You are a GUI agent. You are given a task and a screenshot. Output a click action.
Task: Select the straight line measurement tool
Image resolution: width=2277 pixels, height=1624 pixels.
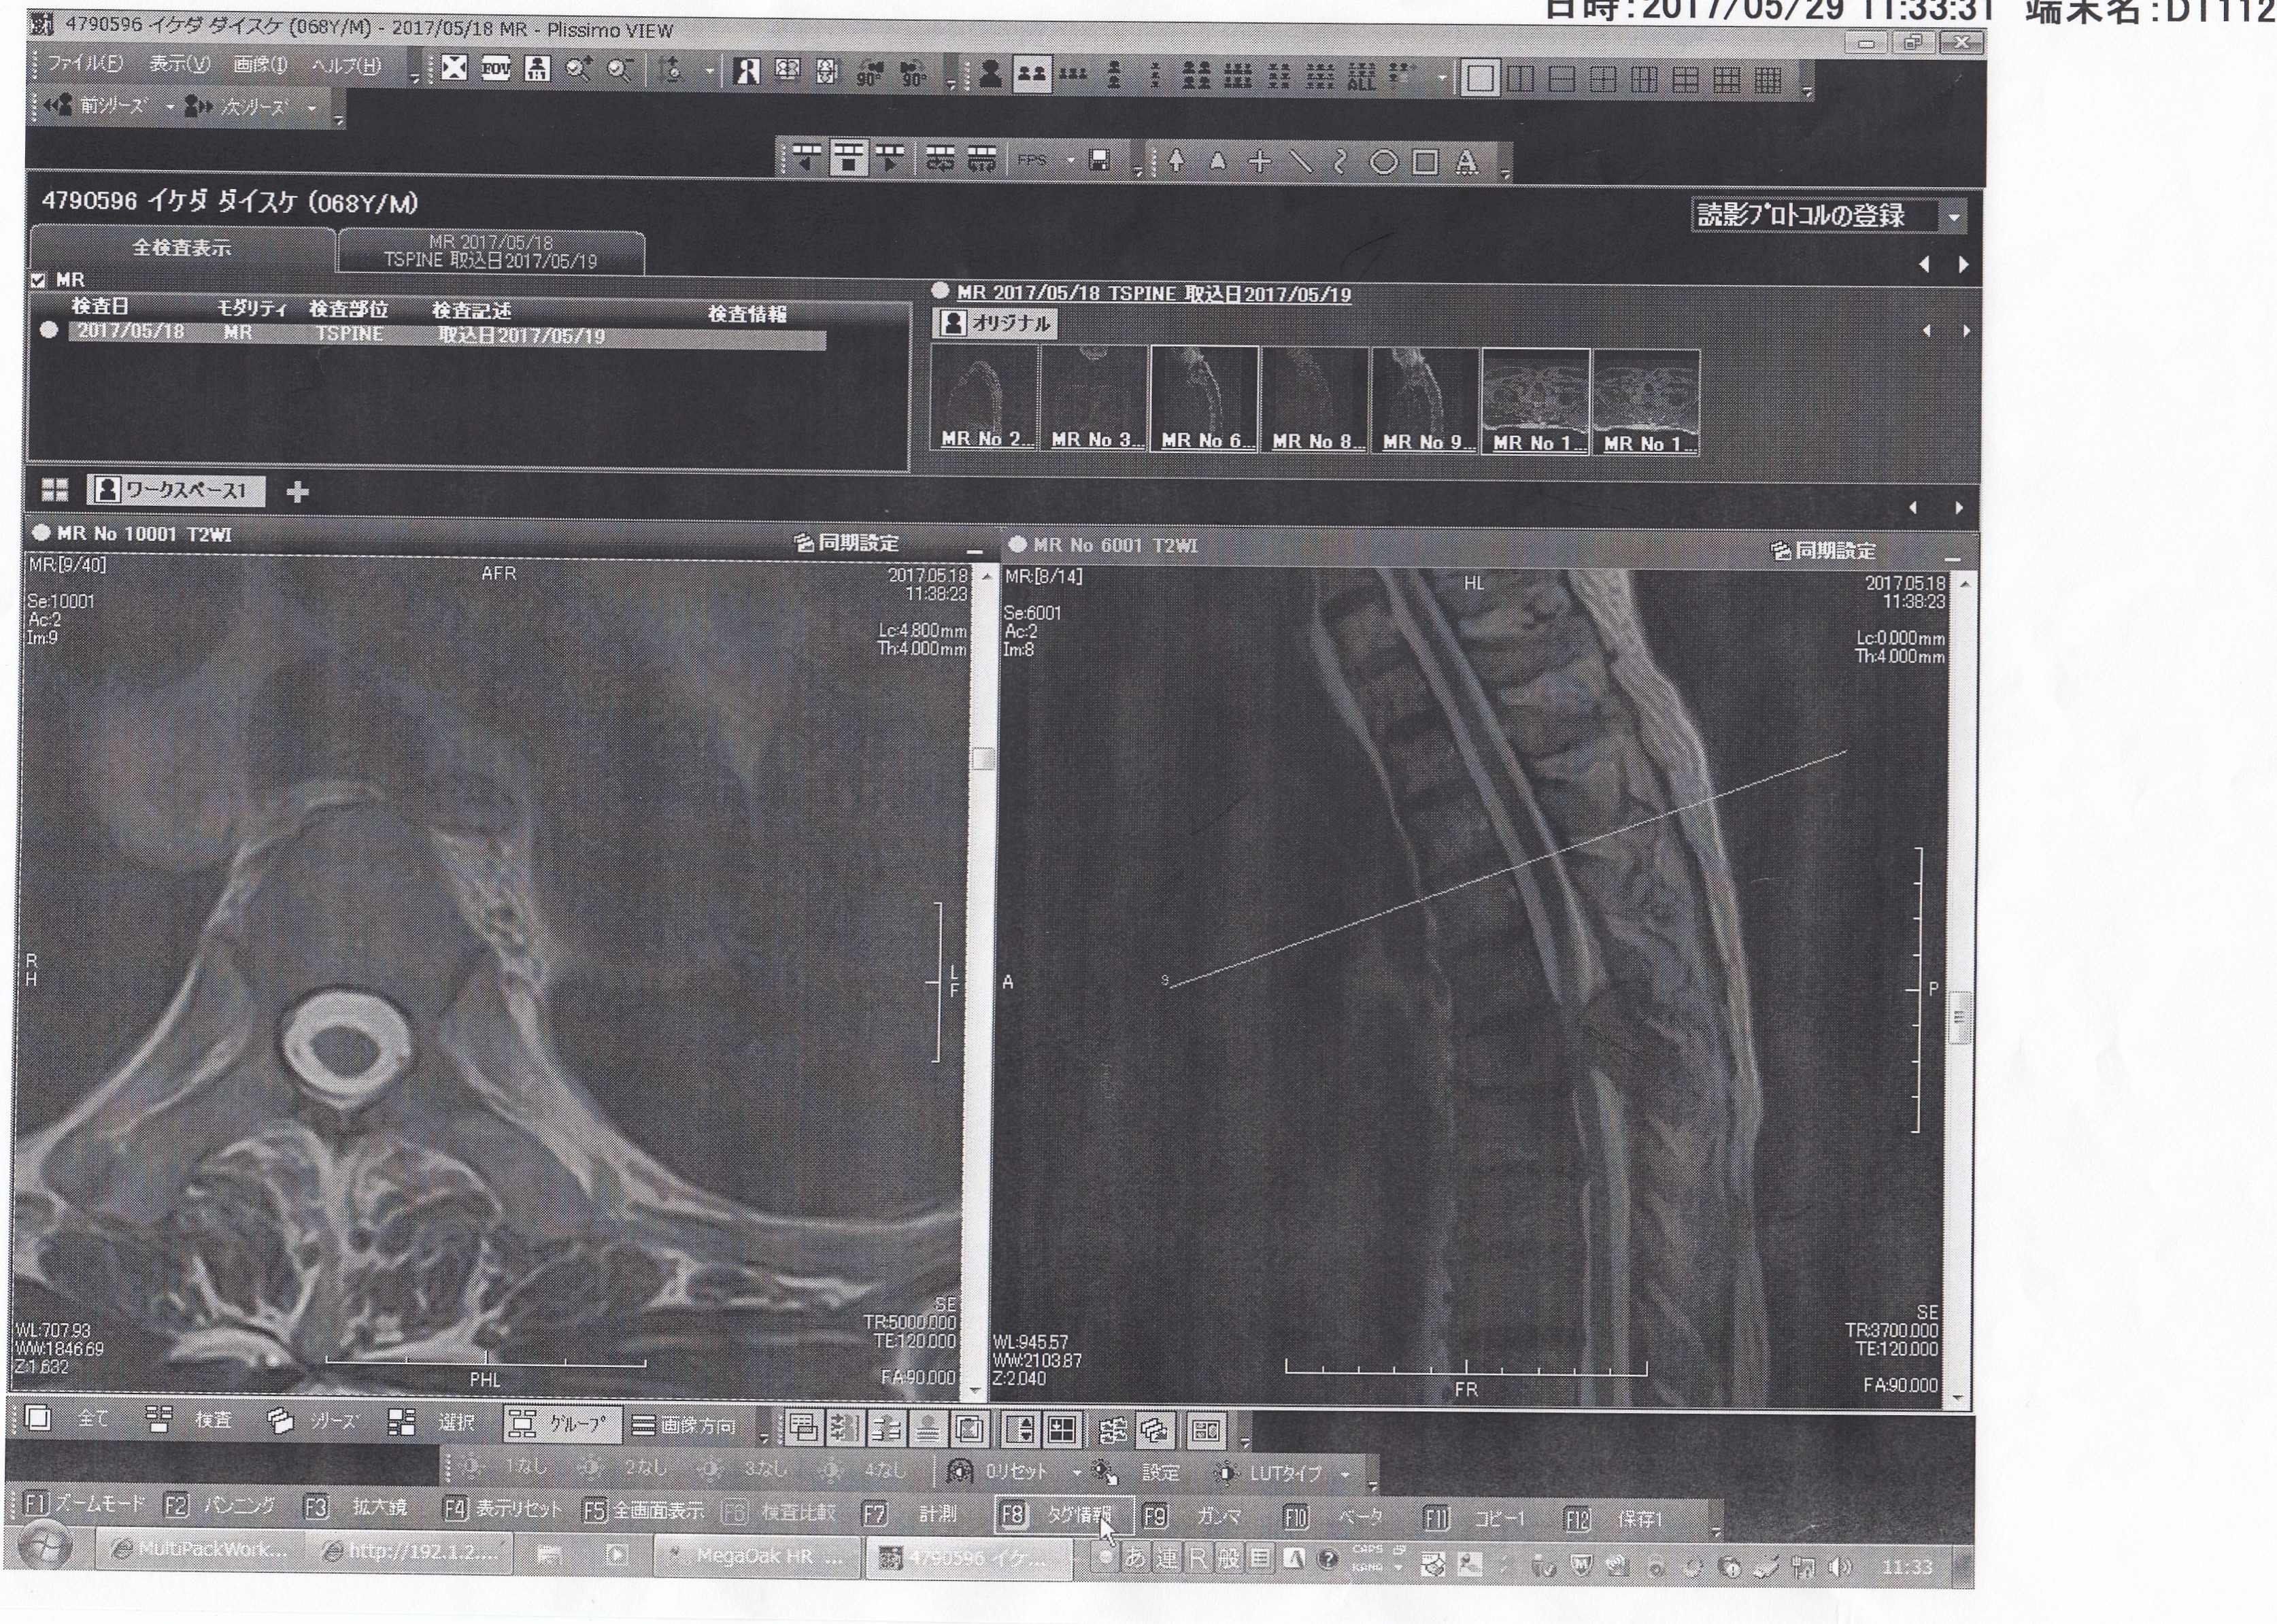[1300, 161]
